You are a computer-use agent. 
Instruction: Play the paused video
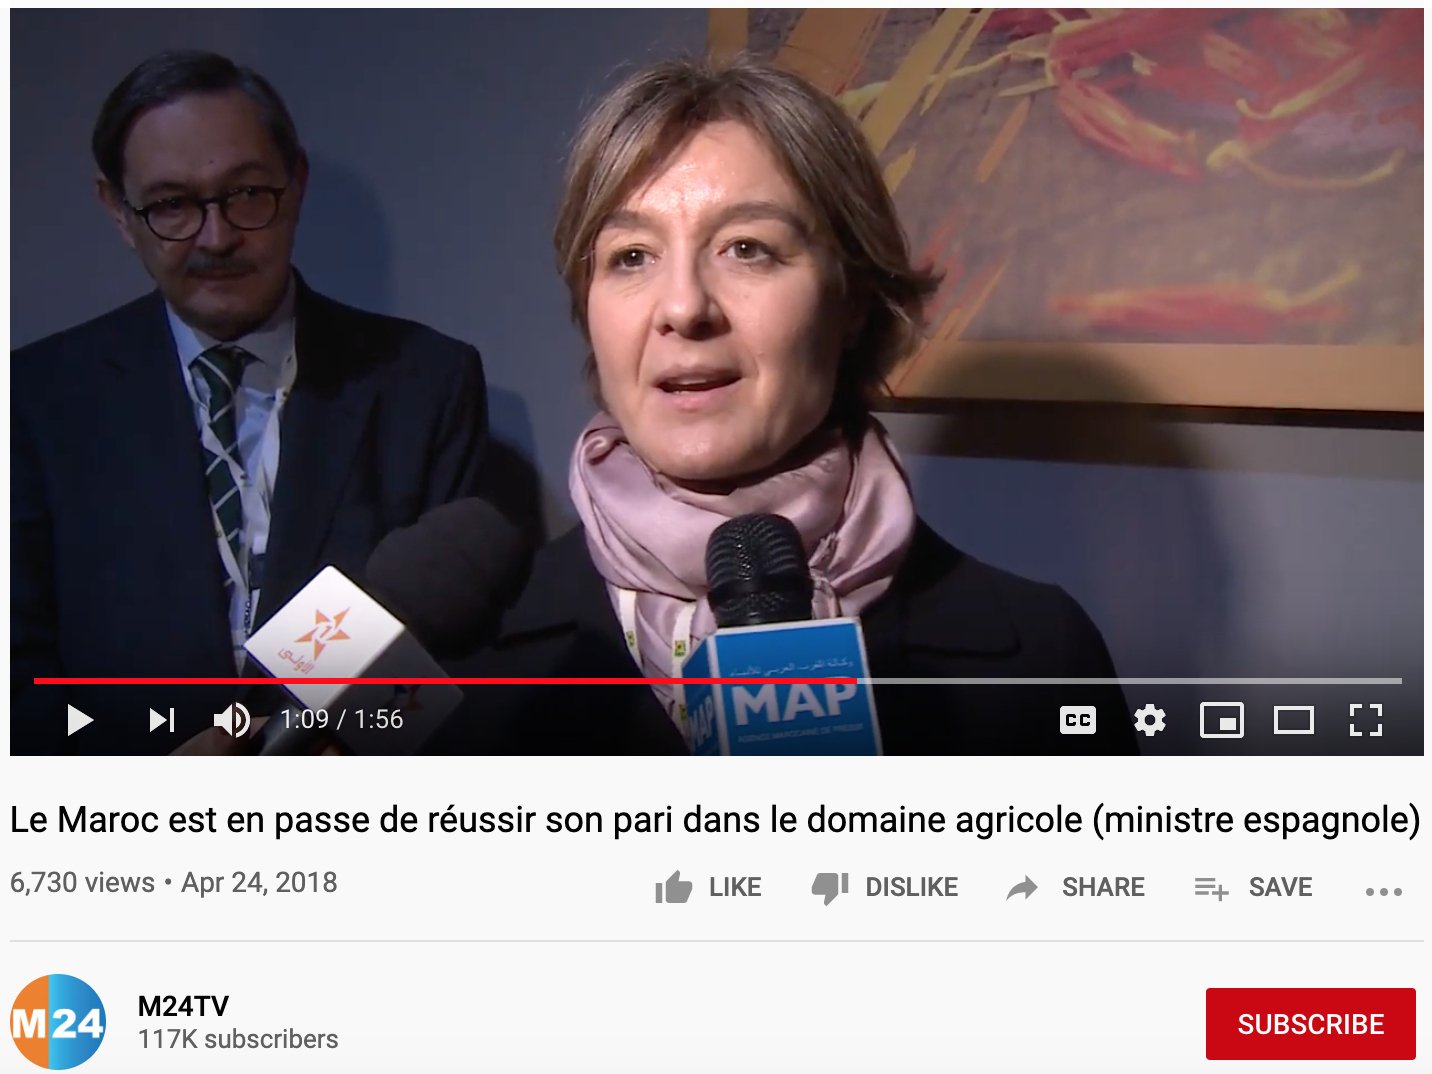pyautogui.click(x=80, y=720)
